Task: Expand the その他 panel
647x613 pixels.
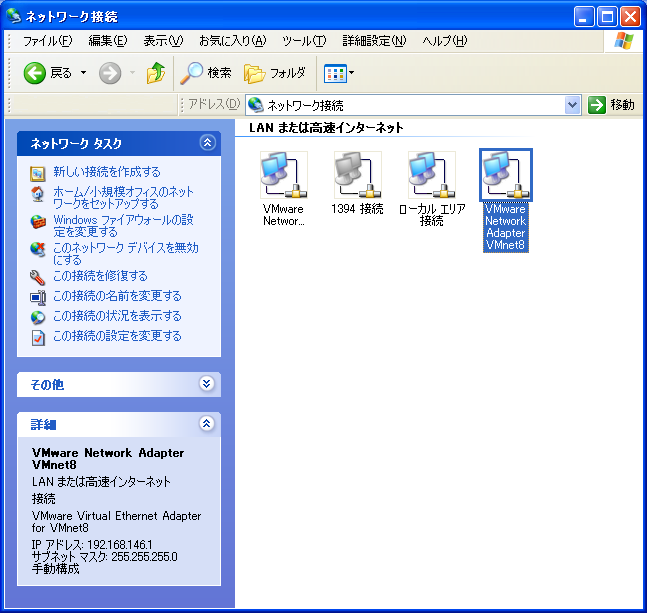Action: click(x=207, y=384)
